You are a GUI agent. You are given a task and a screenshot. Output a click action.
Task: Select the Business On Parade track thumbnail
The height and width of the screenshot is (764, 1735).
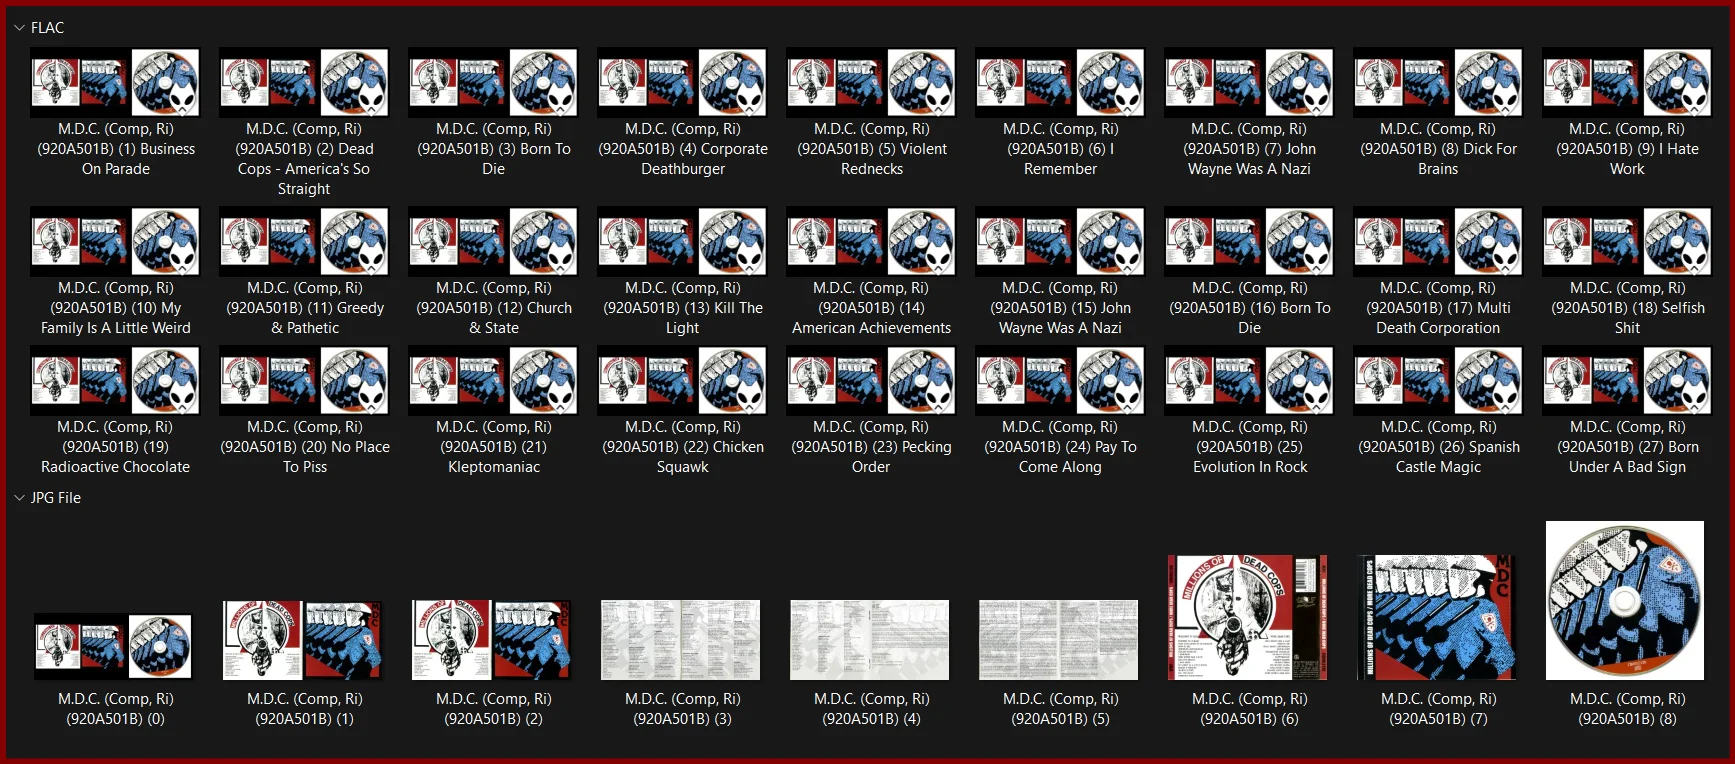coord(115,82)
